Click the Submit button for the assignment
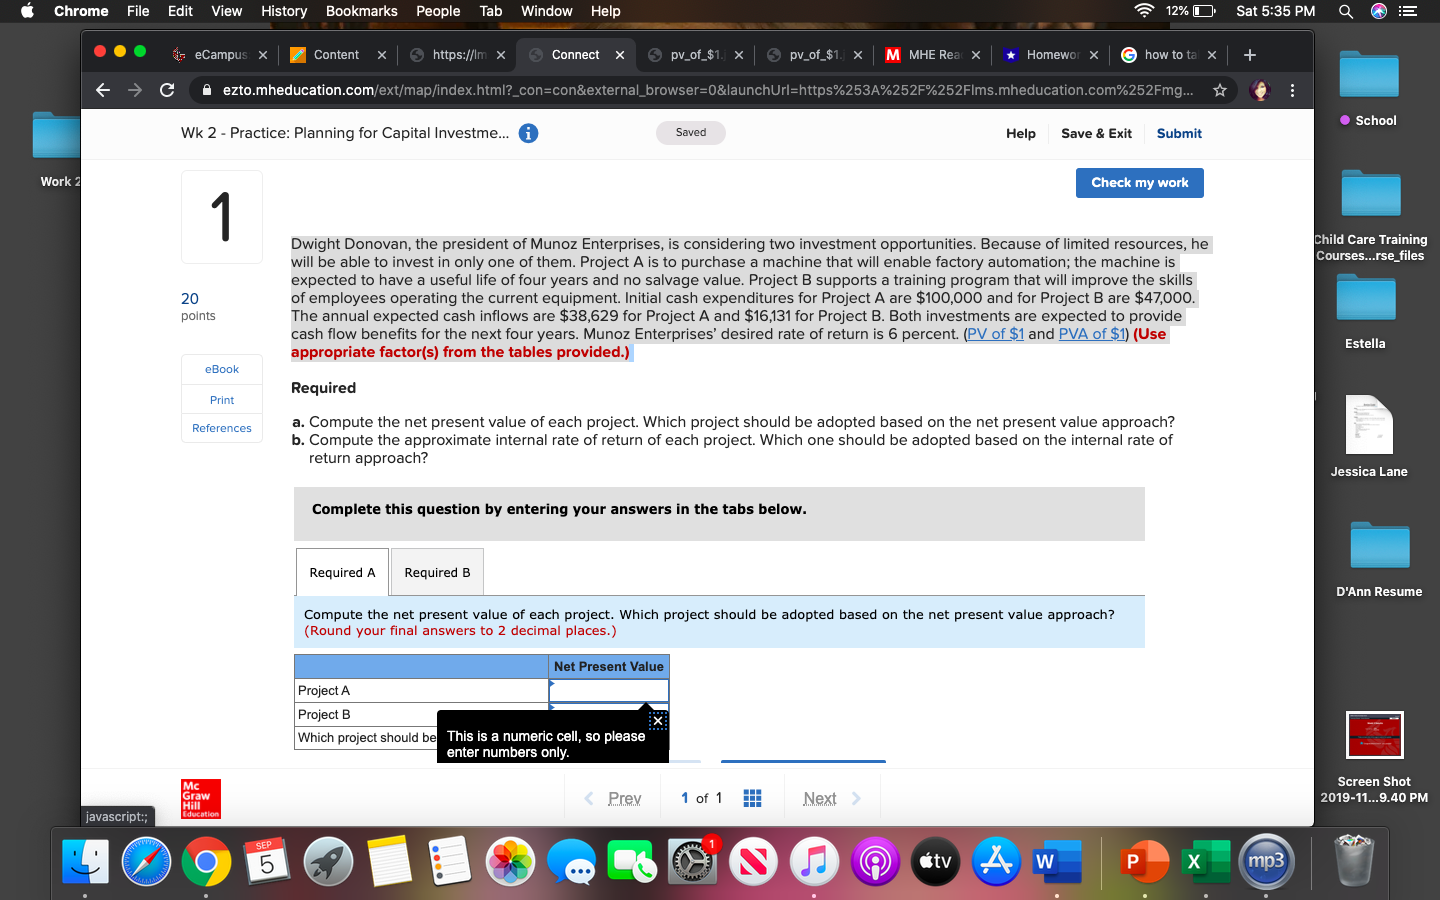Viewport: 1440px width, 900px height. 1178,132
